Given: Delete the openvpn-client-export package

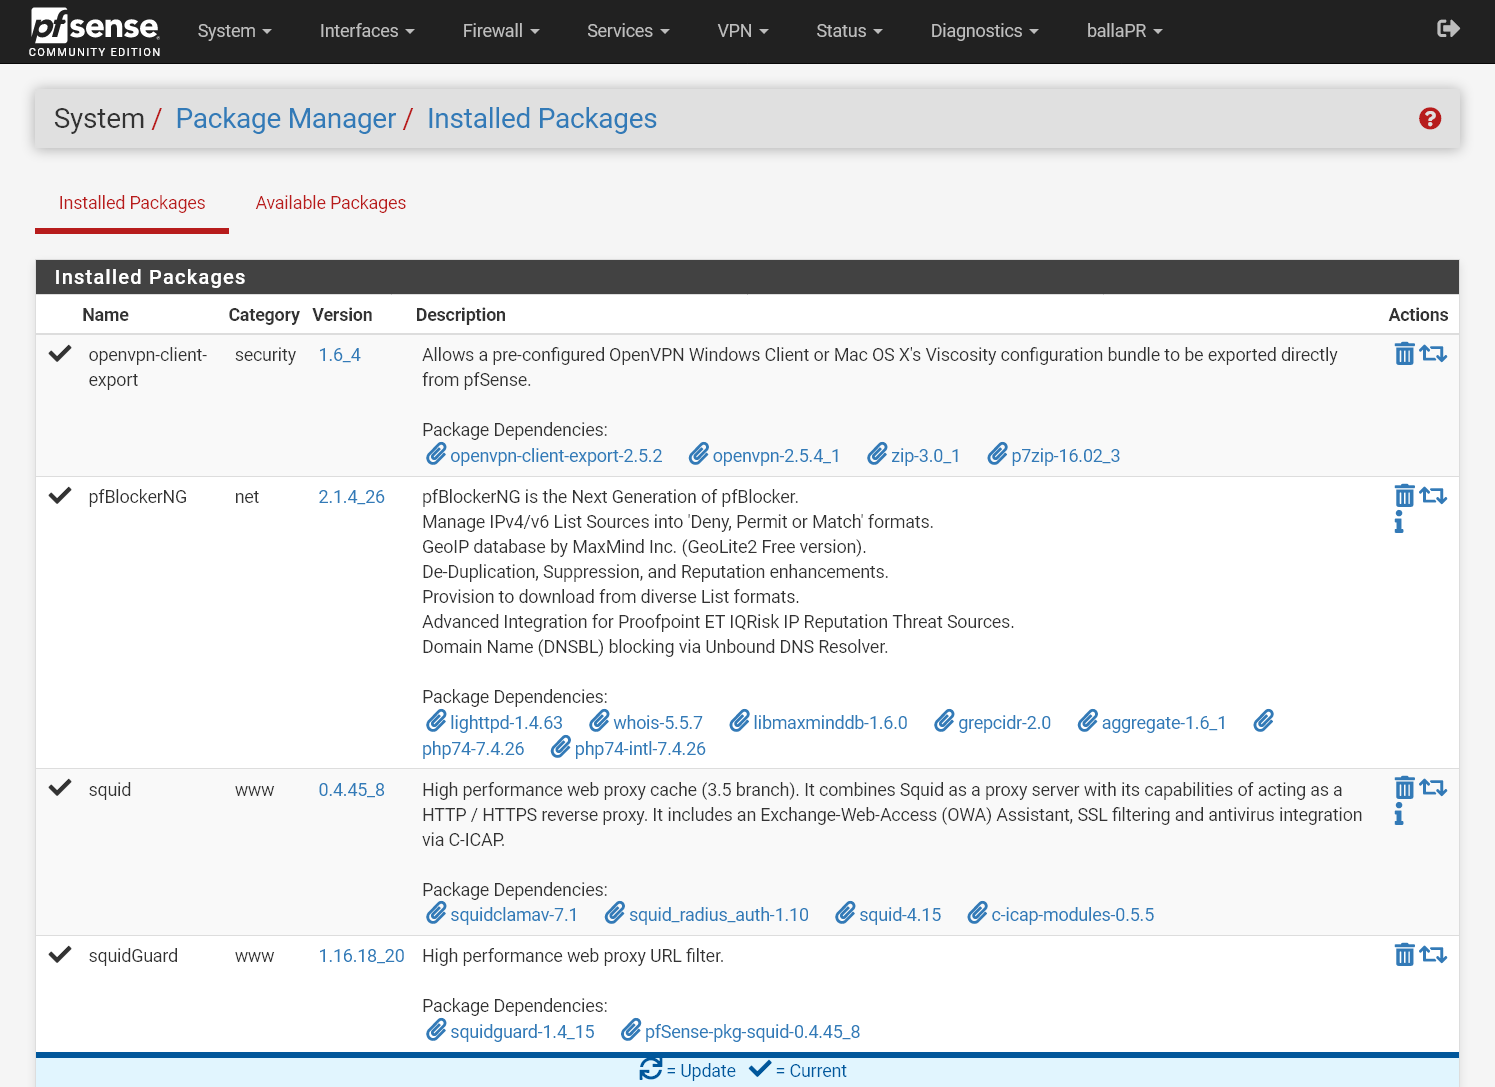Looking at the screenshot, I should pos(1404,353).
